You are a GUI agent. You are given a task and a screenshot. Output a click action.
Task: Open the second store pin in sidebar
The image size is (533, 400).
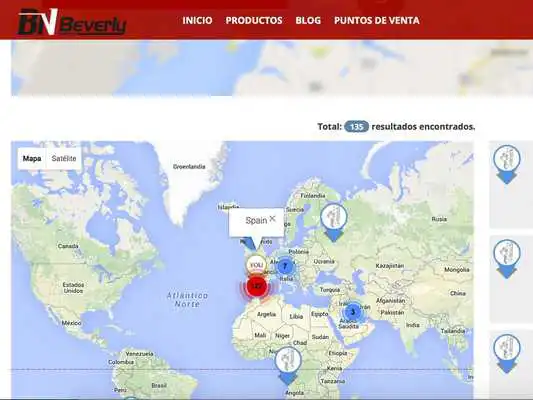[x=506, y=259]
